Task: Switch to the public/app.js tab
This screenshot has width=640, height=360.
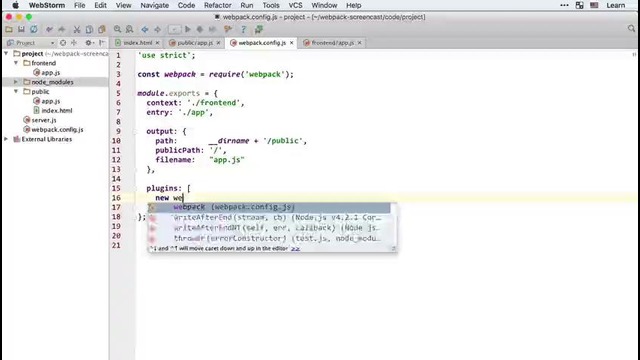Action: (x=195, y=43)
